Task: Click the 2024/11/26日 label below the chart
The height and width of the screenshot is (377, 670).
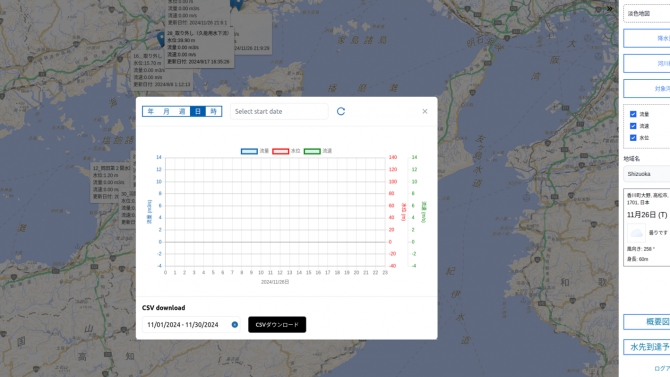Action: click(x=275, y=282)
